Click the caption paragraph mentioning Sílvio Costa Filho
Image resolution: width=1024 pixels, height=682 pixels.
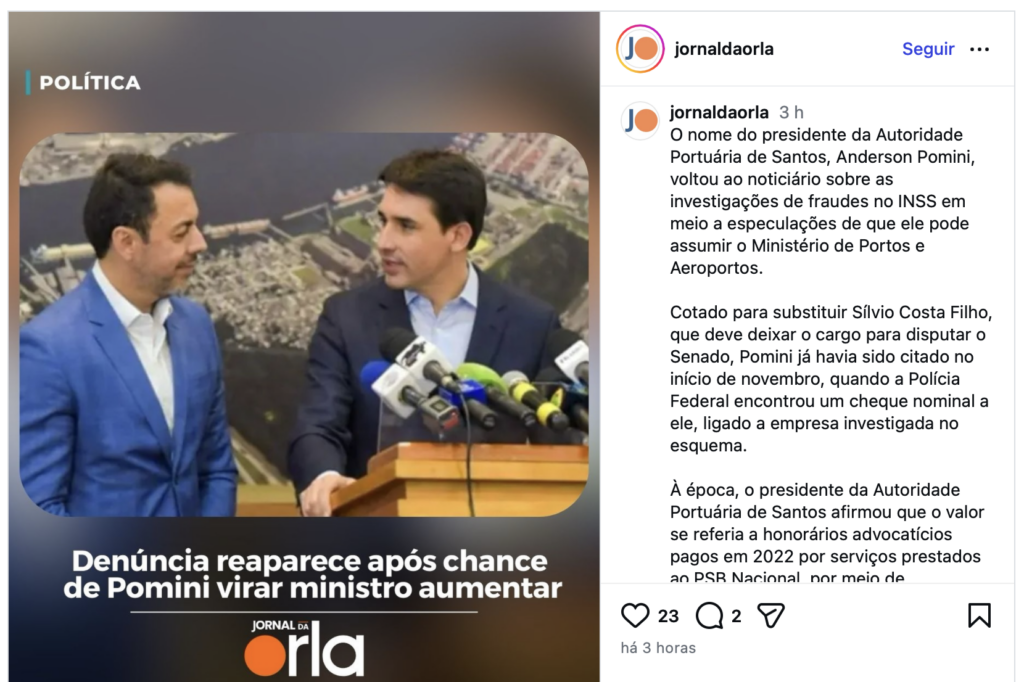coord(831,379)
